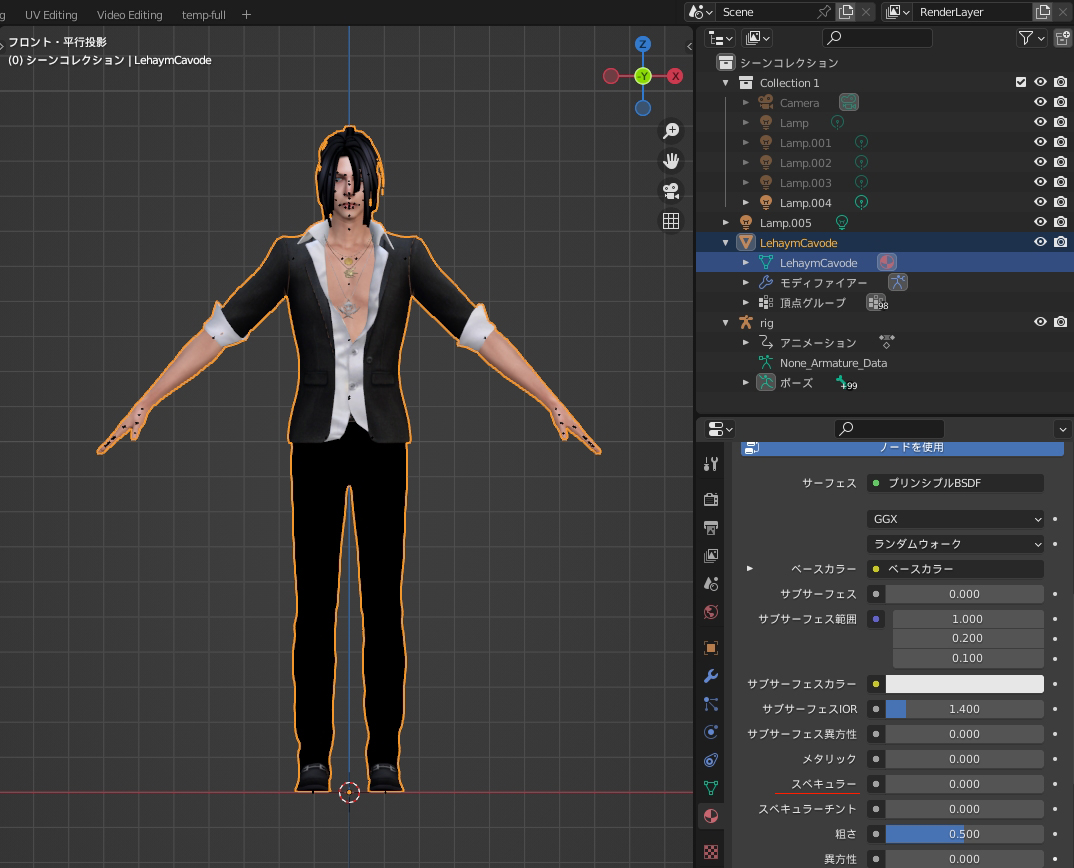The width and height of the screenshot is (1074, 868).
Task: Switch to the UV Editing workspace tab
Action: [x=51, y=15]
